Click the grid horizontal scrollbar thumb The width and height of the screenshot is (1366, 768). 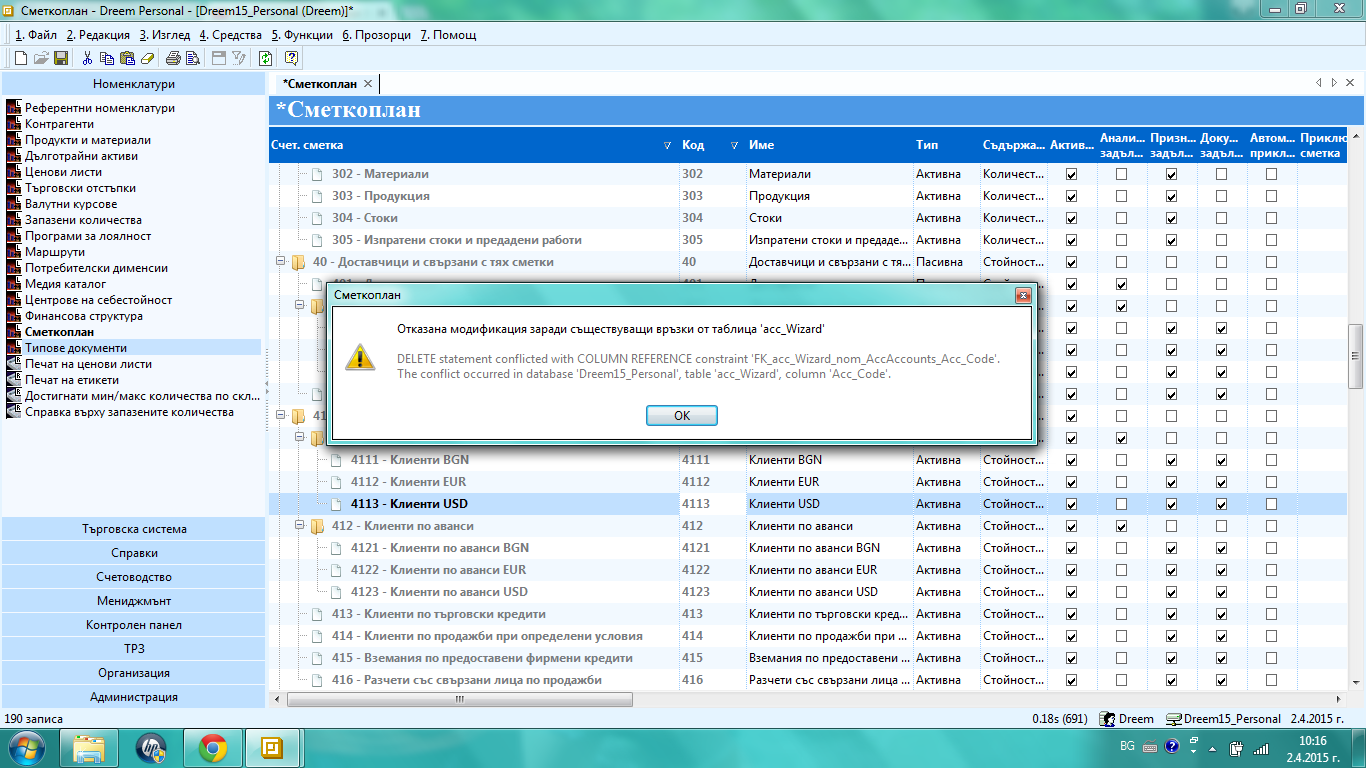pos(461,699)
